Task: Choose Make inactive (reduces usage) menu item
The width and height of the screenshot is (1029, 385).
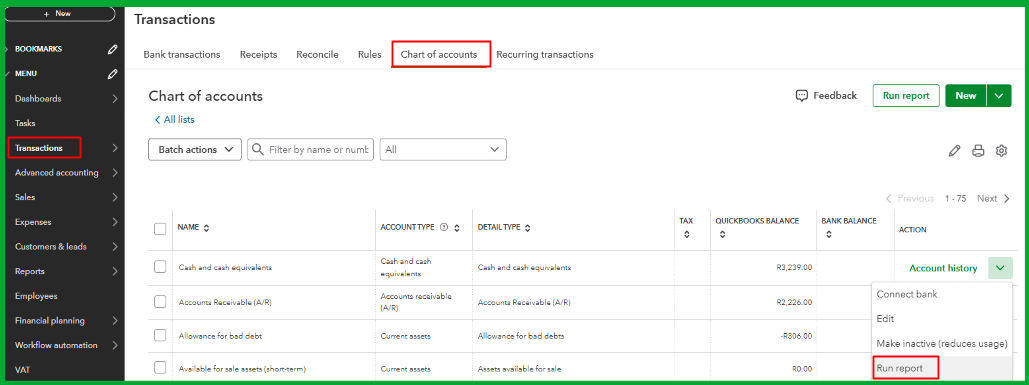Action: point(942,344)
